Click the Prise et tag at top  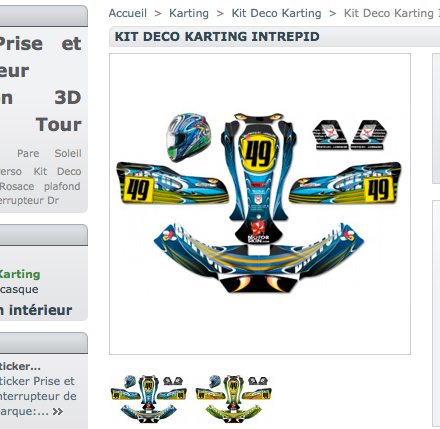[x=40, y=44]
